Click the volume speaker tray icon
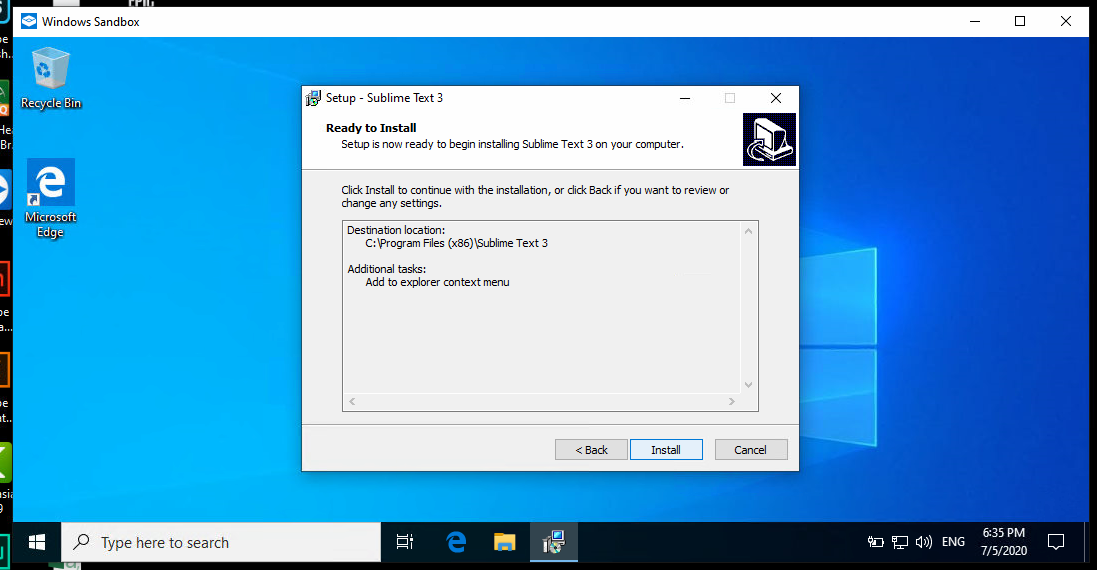This screenshot has width=1097, height=570. pos(923,542)
